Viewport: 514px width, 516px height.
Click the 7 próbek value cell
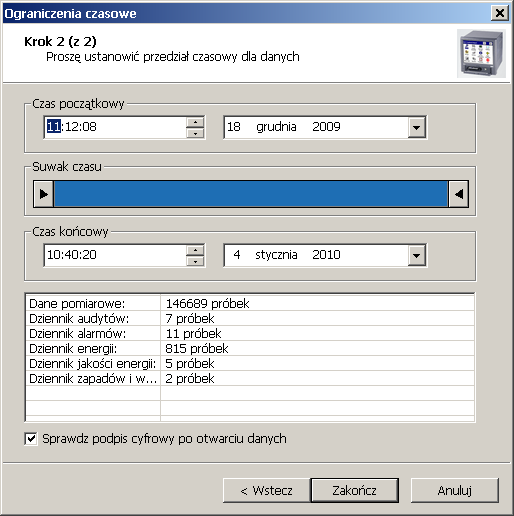coord(317,318)
